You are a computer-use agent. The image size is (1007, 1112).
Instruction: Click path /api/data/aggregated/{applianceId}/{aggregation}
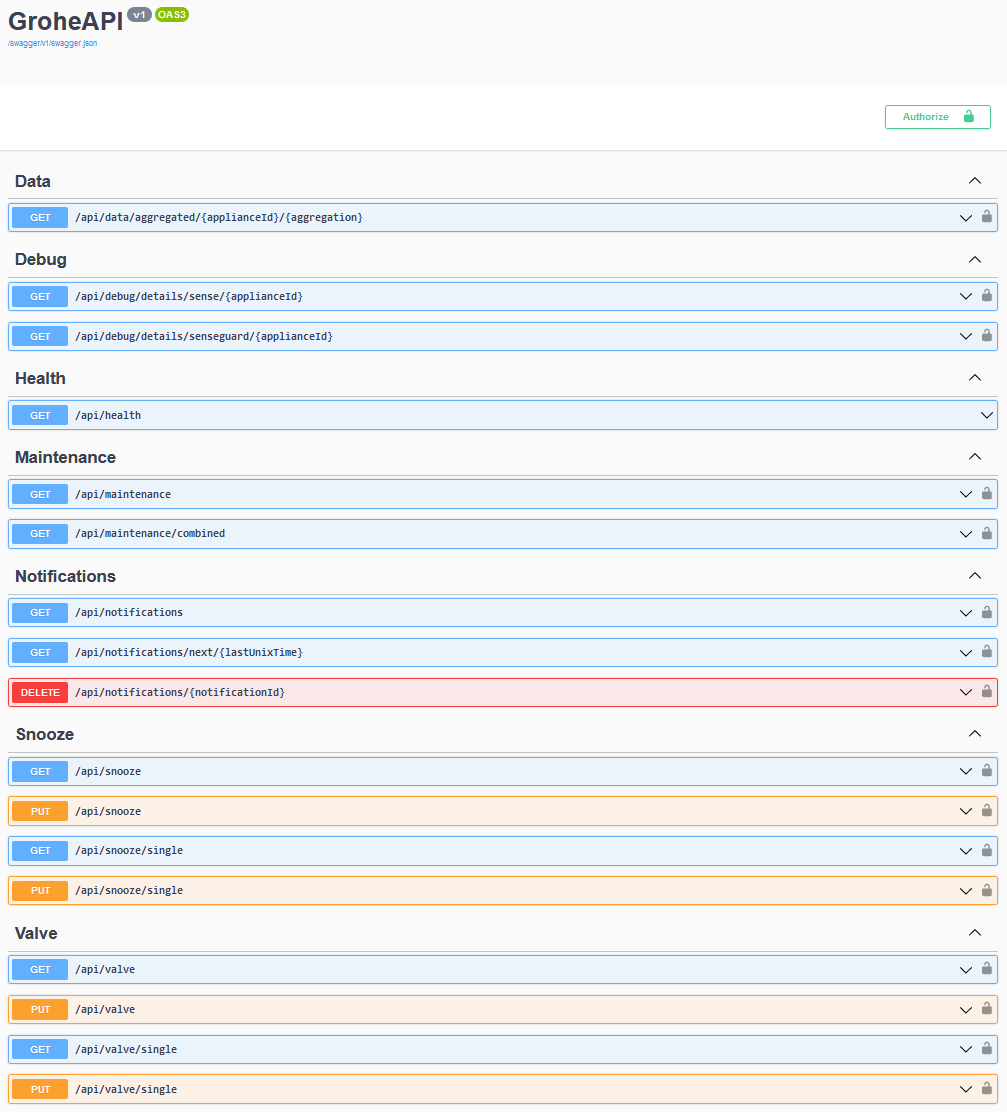pyautogui.click(x=219, y=218)
